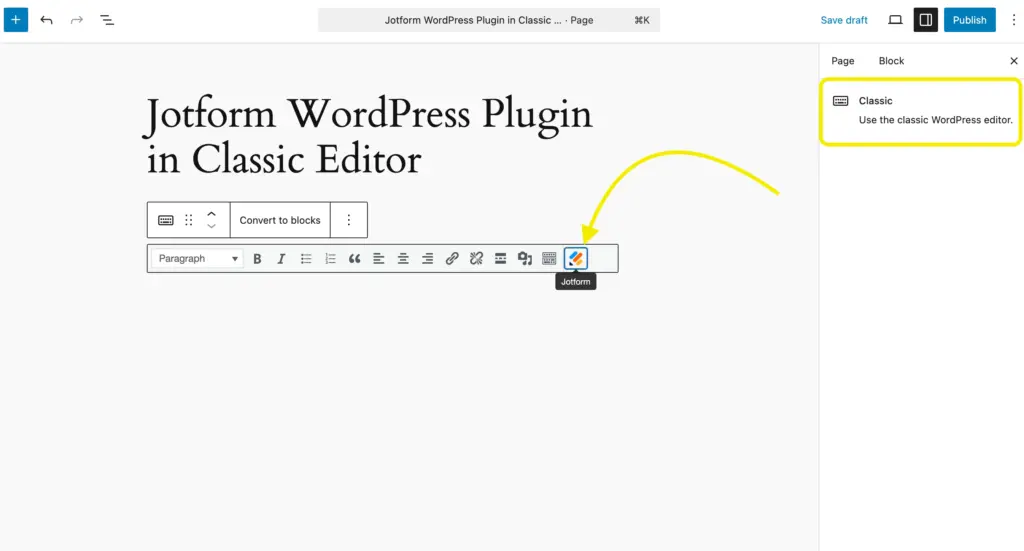This screenshot has width=1024, height=551.
Task: Insert or edit a link
Action: (x=452, y=259)
